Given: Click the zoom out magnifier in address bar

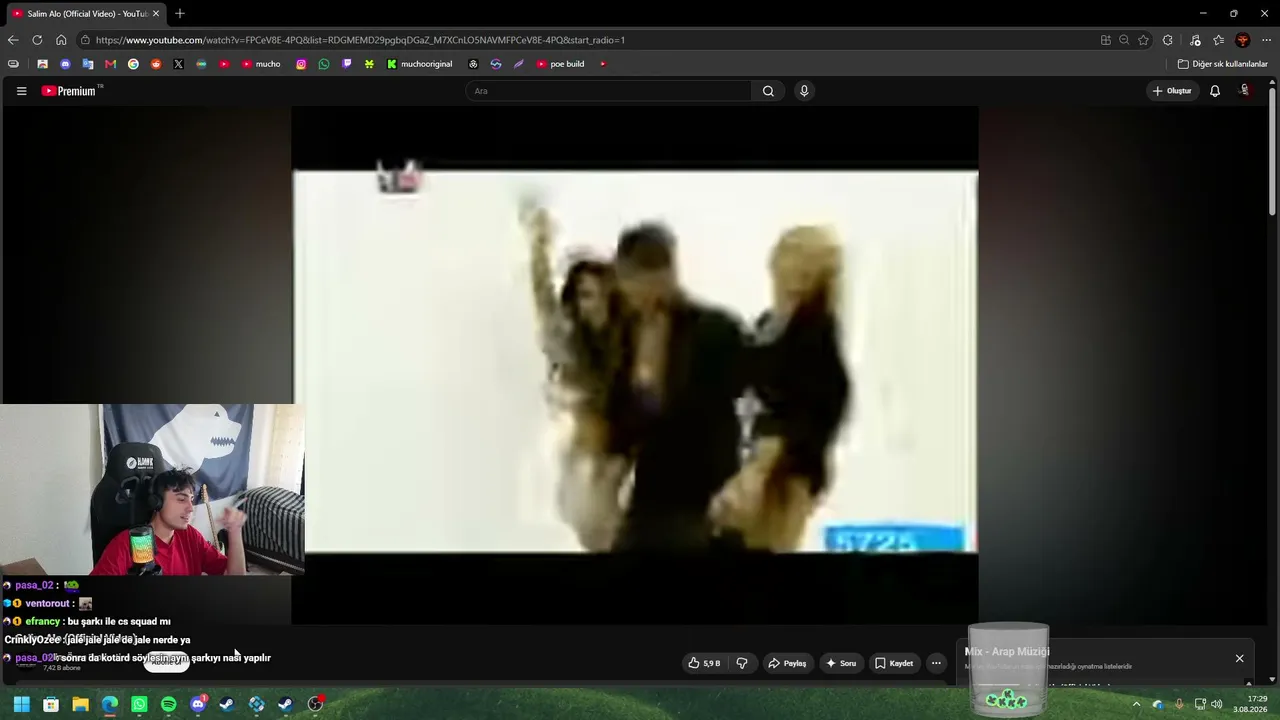Looking at the screenshot, I should point(1124,40).
